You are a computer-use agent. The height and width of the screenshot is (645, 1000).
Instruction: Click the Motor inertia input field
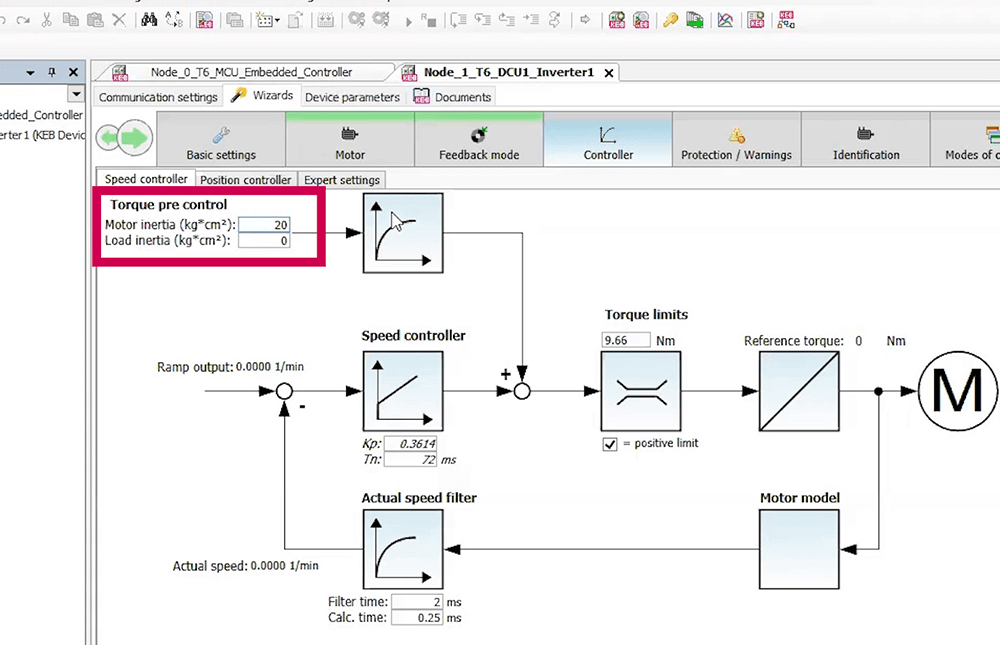(265, 225)
